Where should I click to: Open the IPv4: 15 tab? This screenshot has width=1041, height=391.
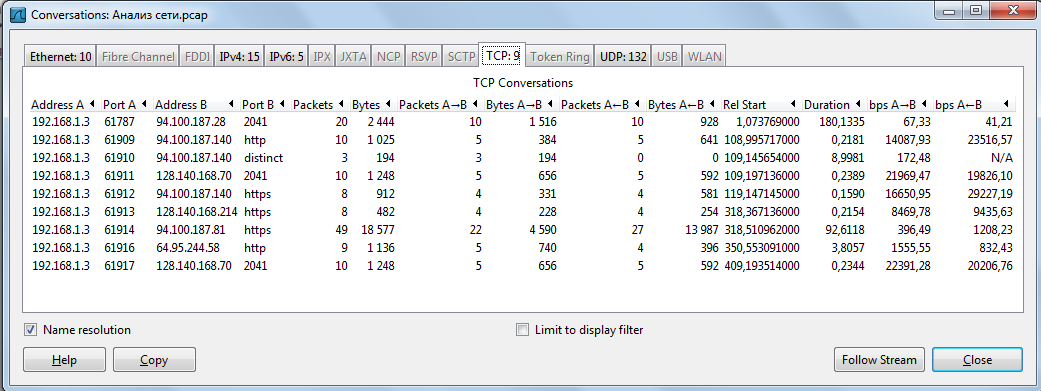(x=240, y=57)
